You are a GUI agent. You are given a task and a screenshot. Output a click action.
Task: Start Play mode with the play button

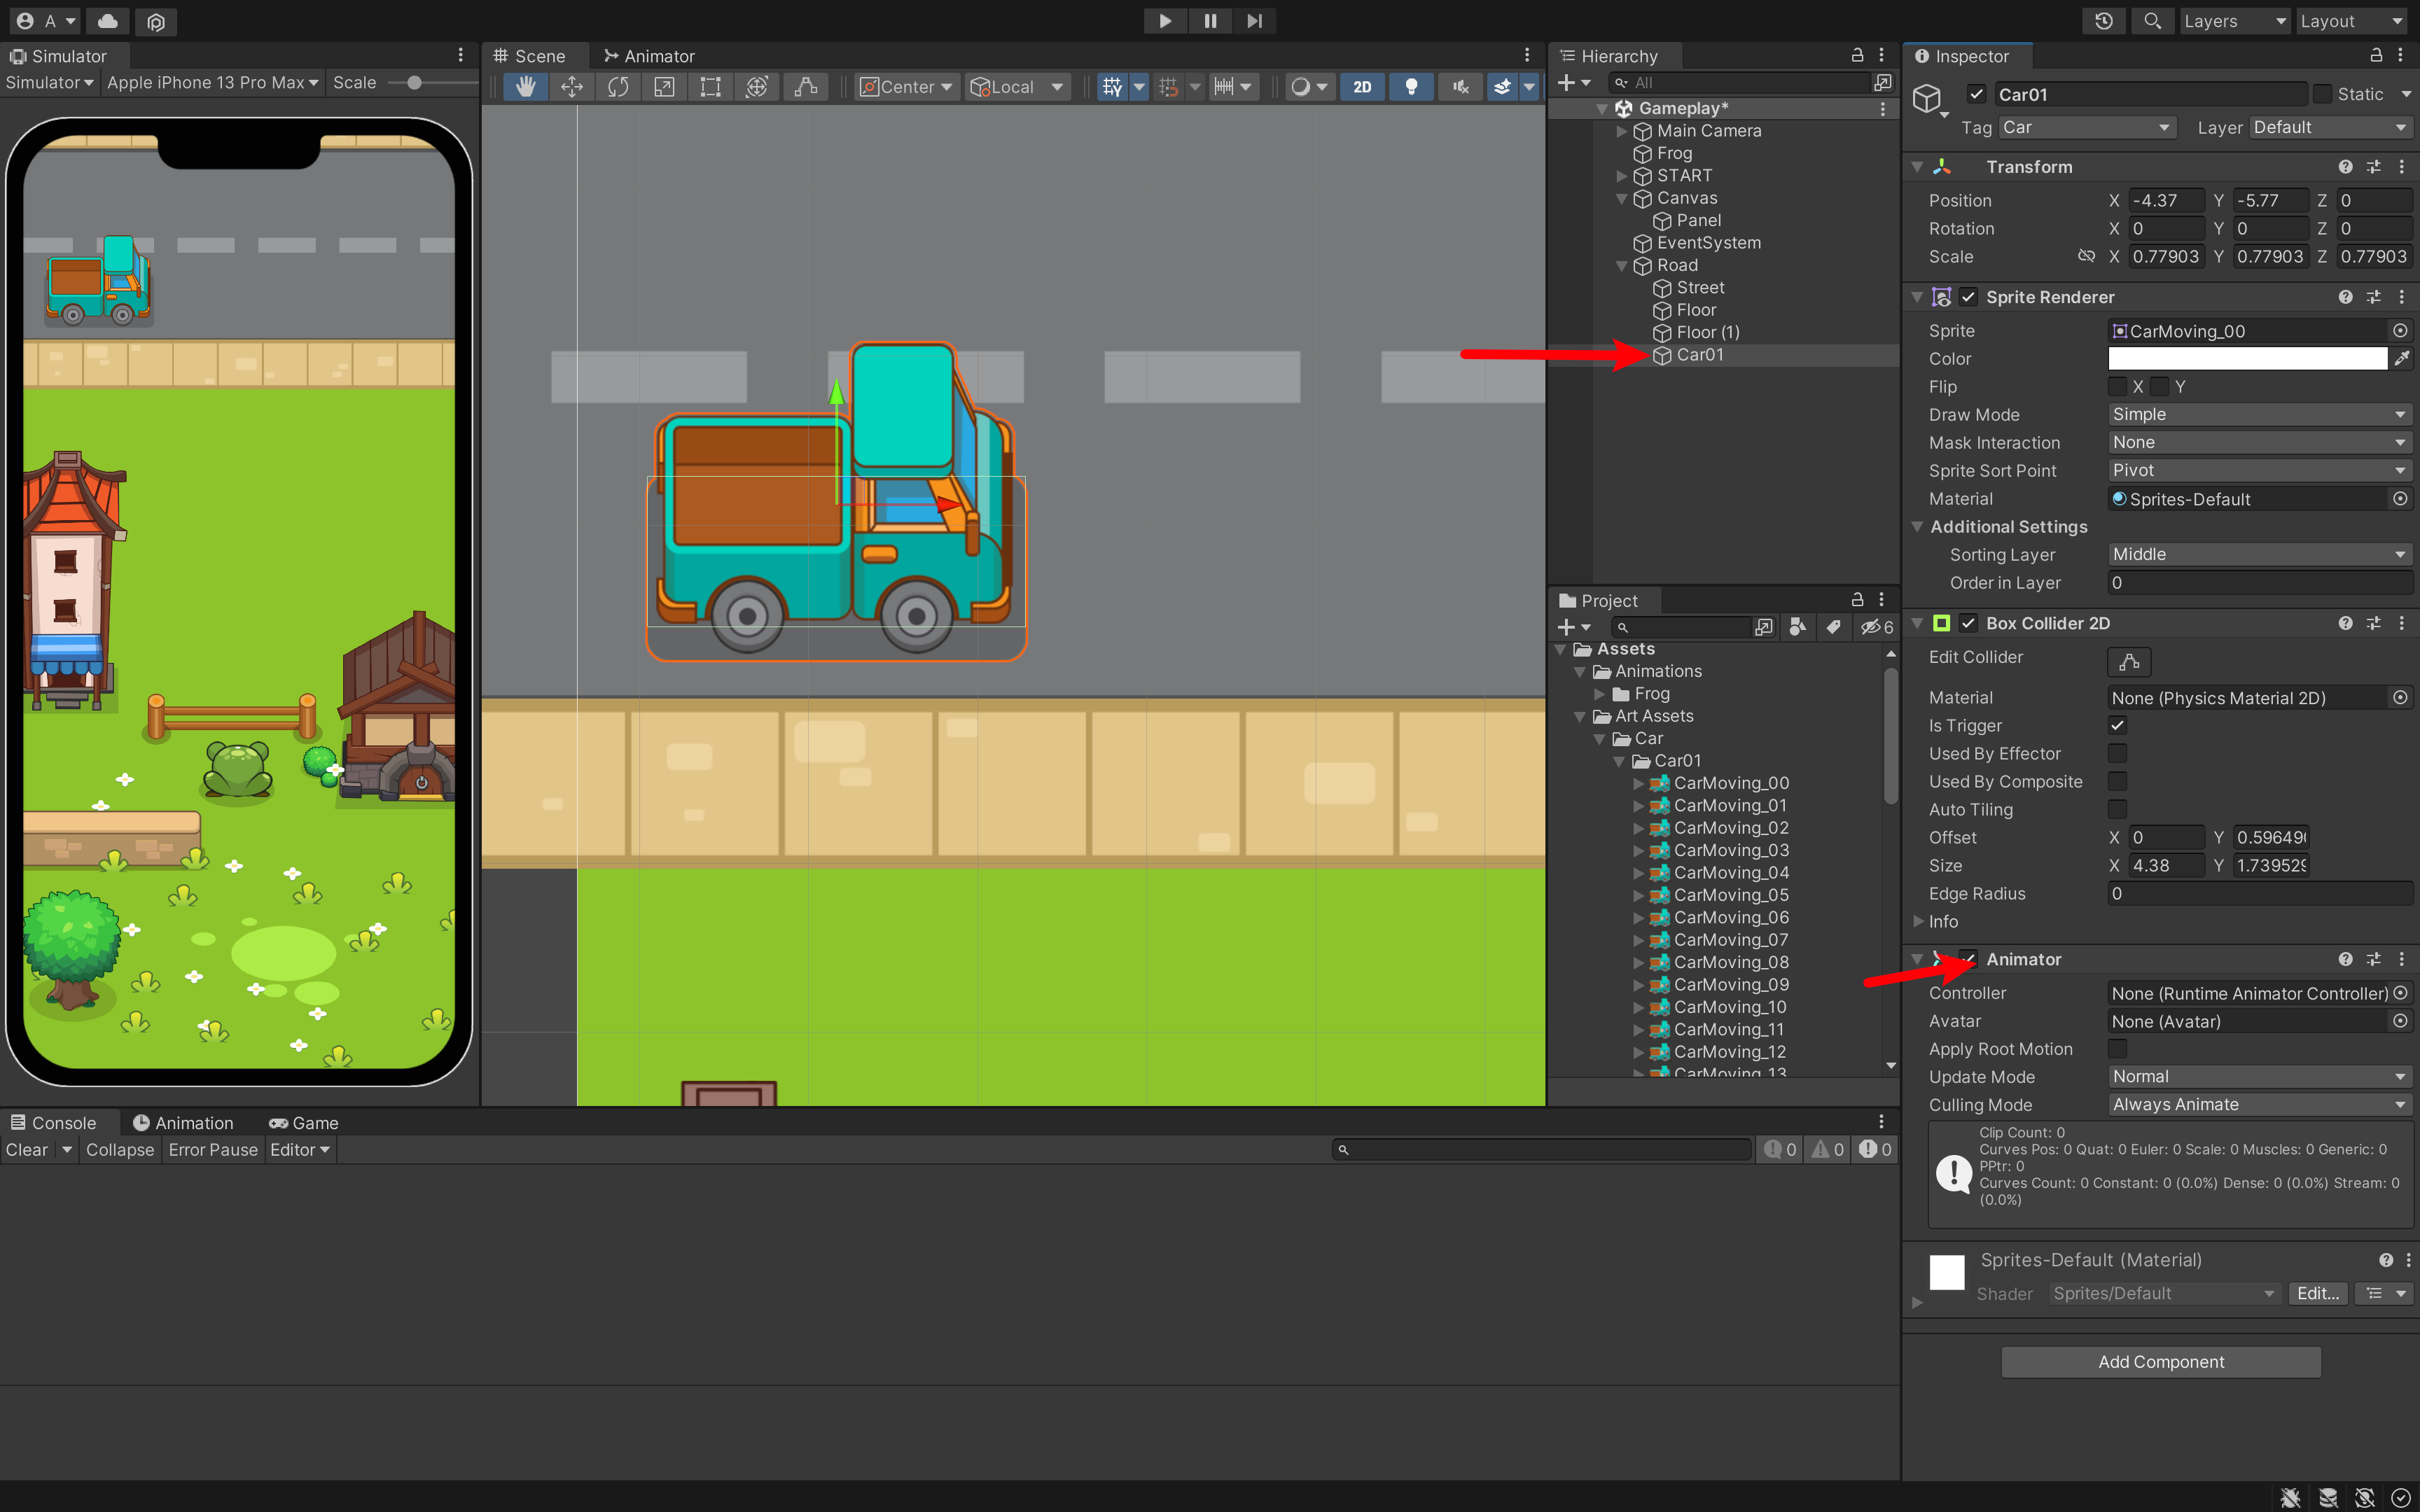click(1165, 21)
